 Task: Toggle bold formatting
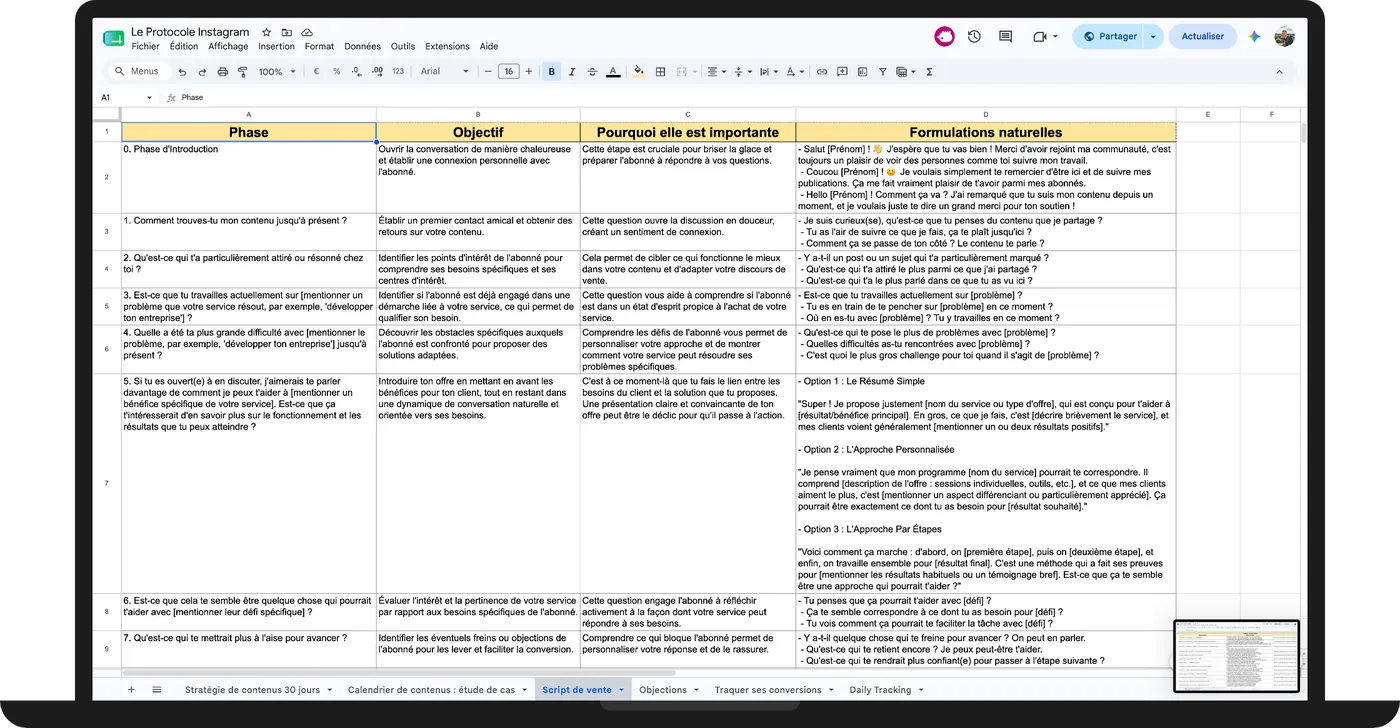pos(551,72)
